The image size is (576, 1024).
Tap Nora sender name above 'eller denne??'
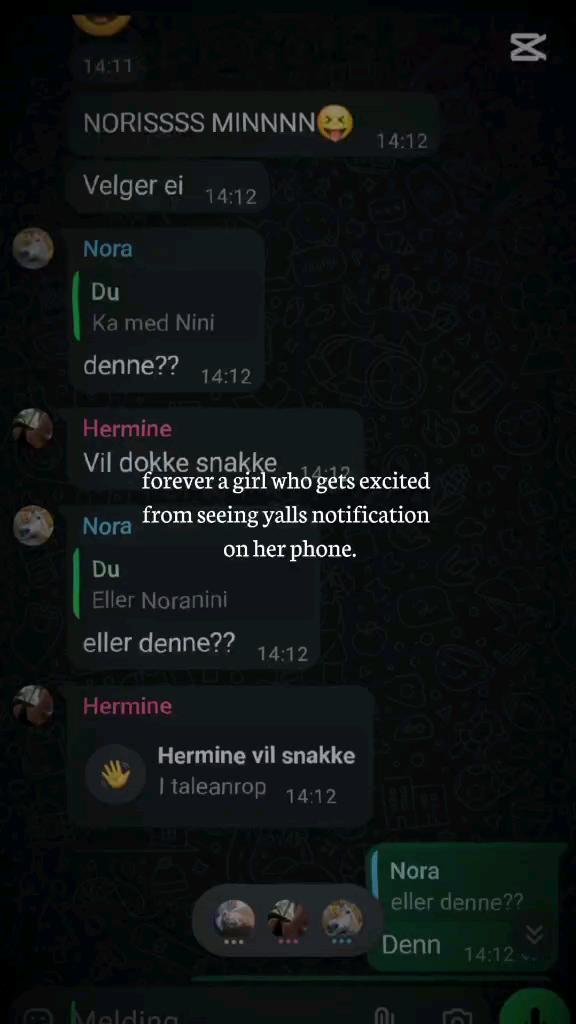point(107,526)
